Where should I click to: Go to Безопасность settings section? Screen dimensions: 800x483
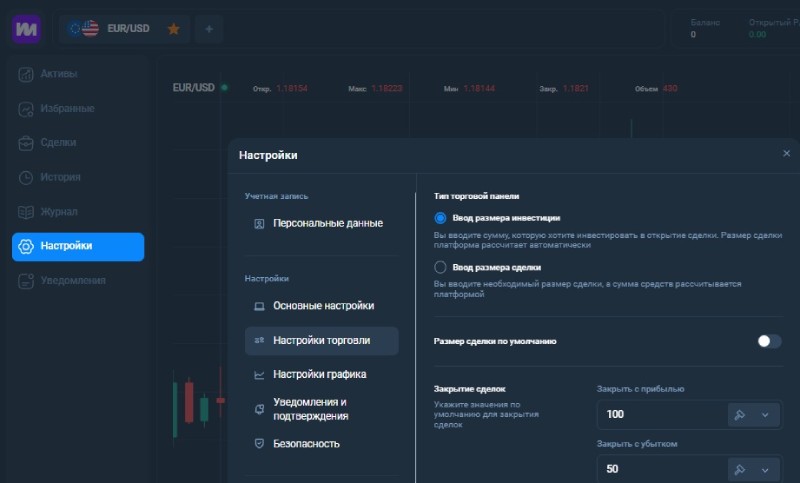(306, 443)
